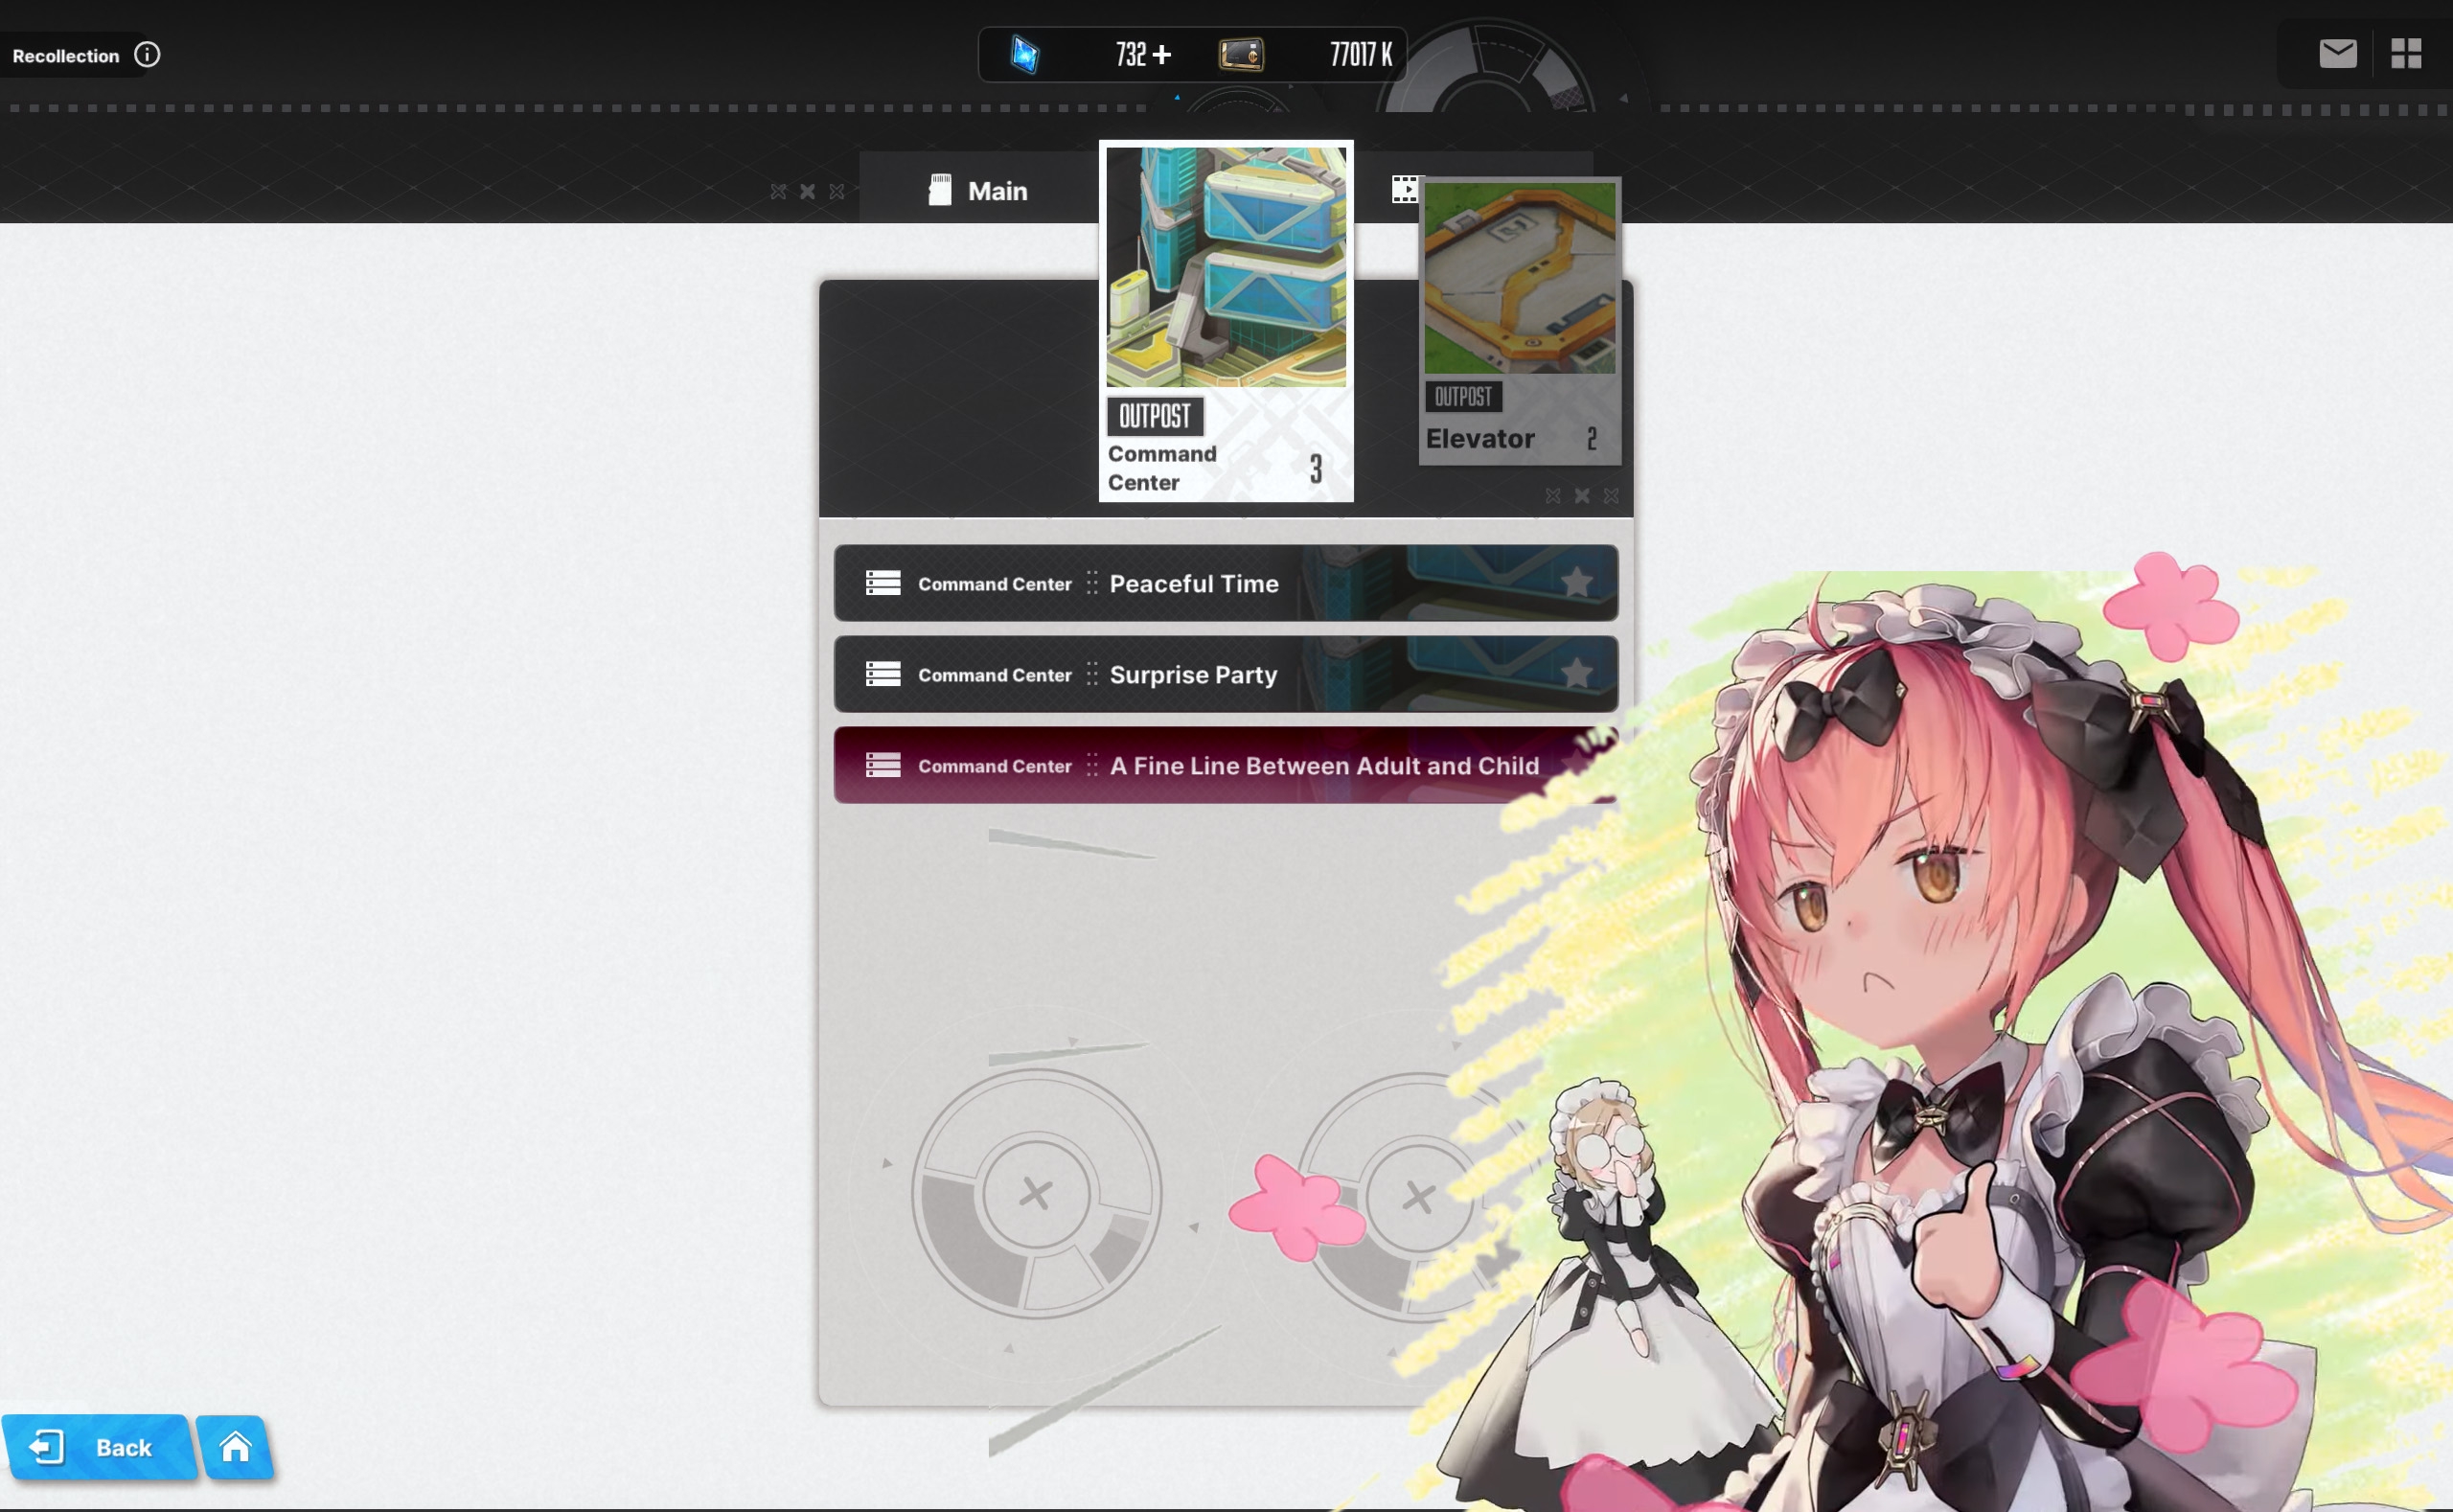The width and height of the screenshot is (2453, 1512).
Task: Open the mail inbox icon
Action: click(2337, 53)
